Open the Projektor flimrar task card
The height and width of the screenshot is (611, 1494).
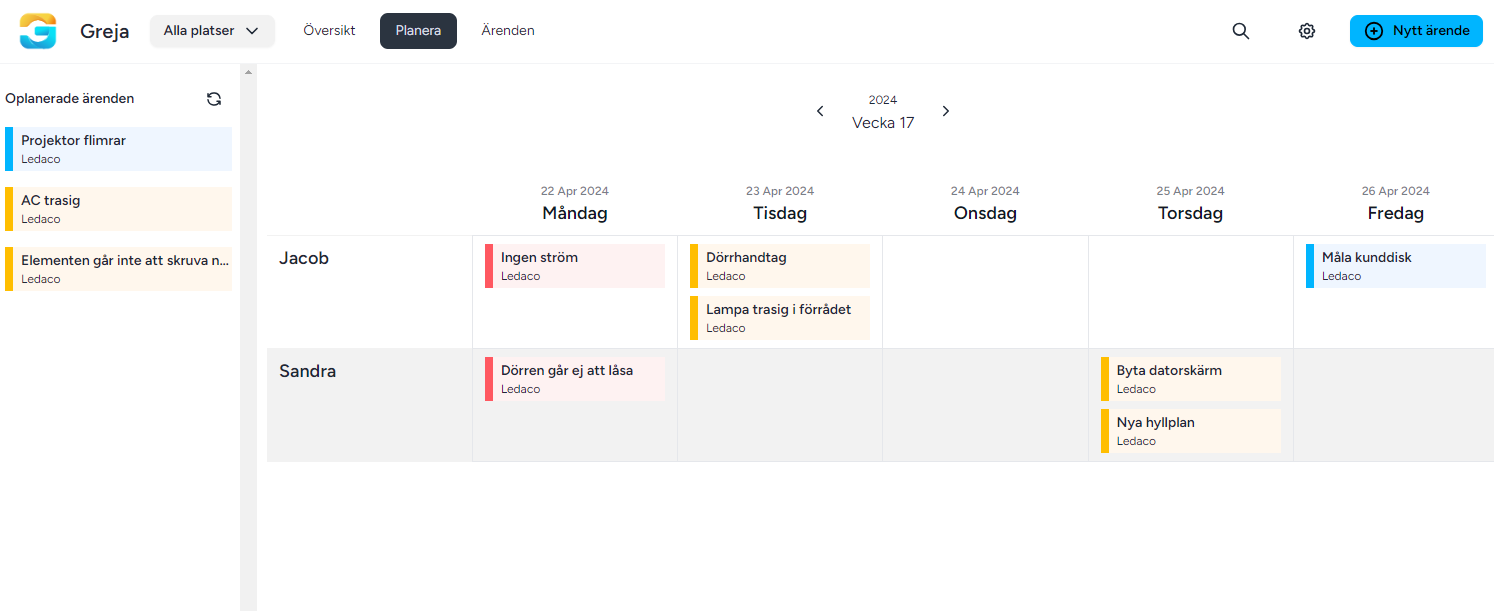tap(118, 149)
